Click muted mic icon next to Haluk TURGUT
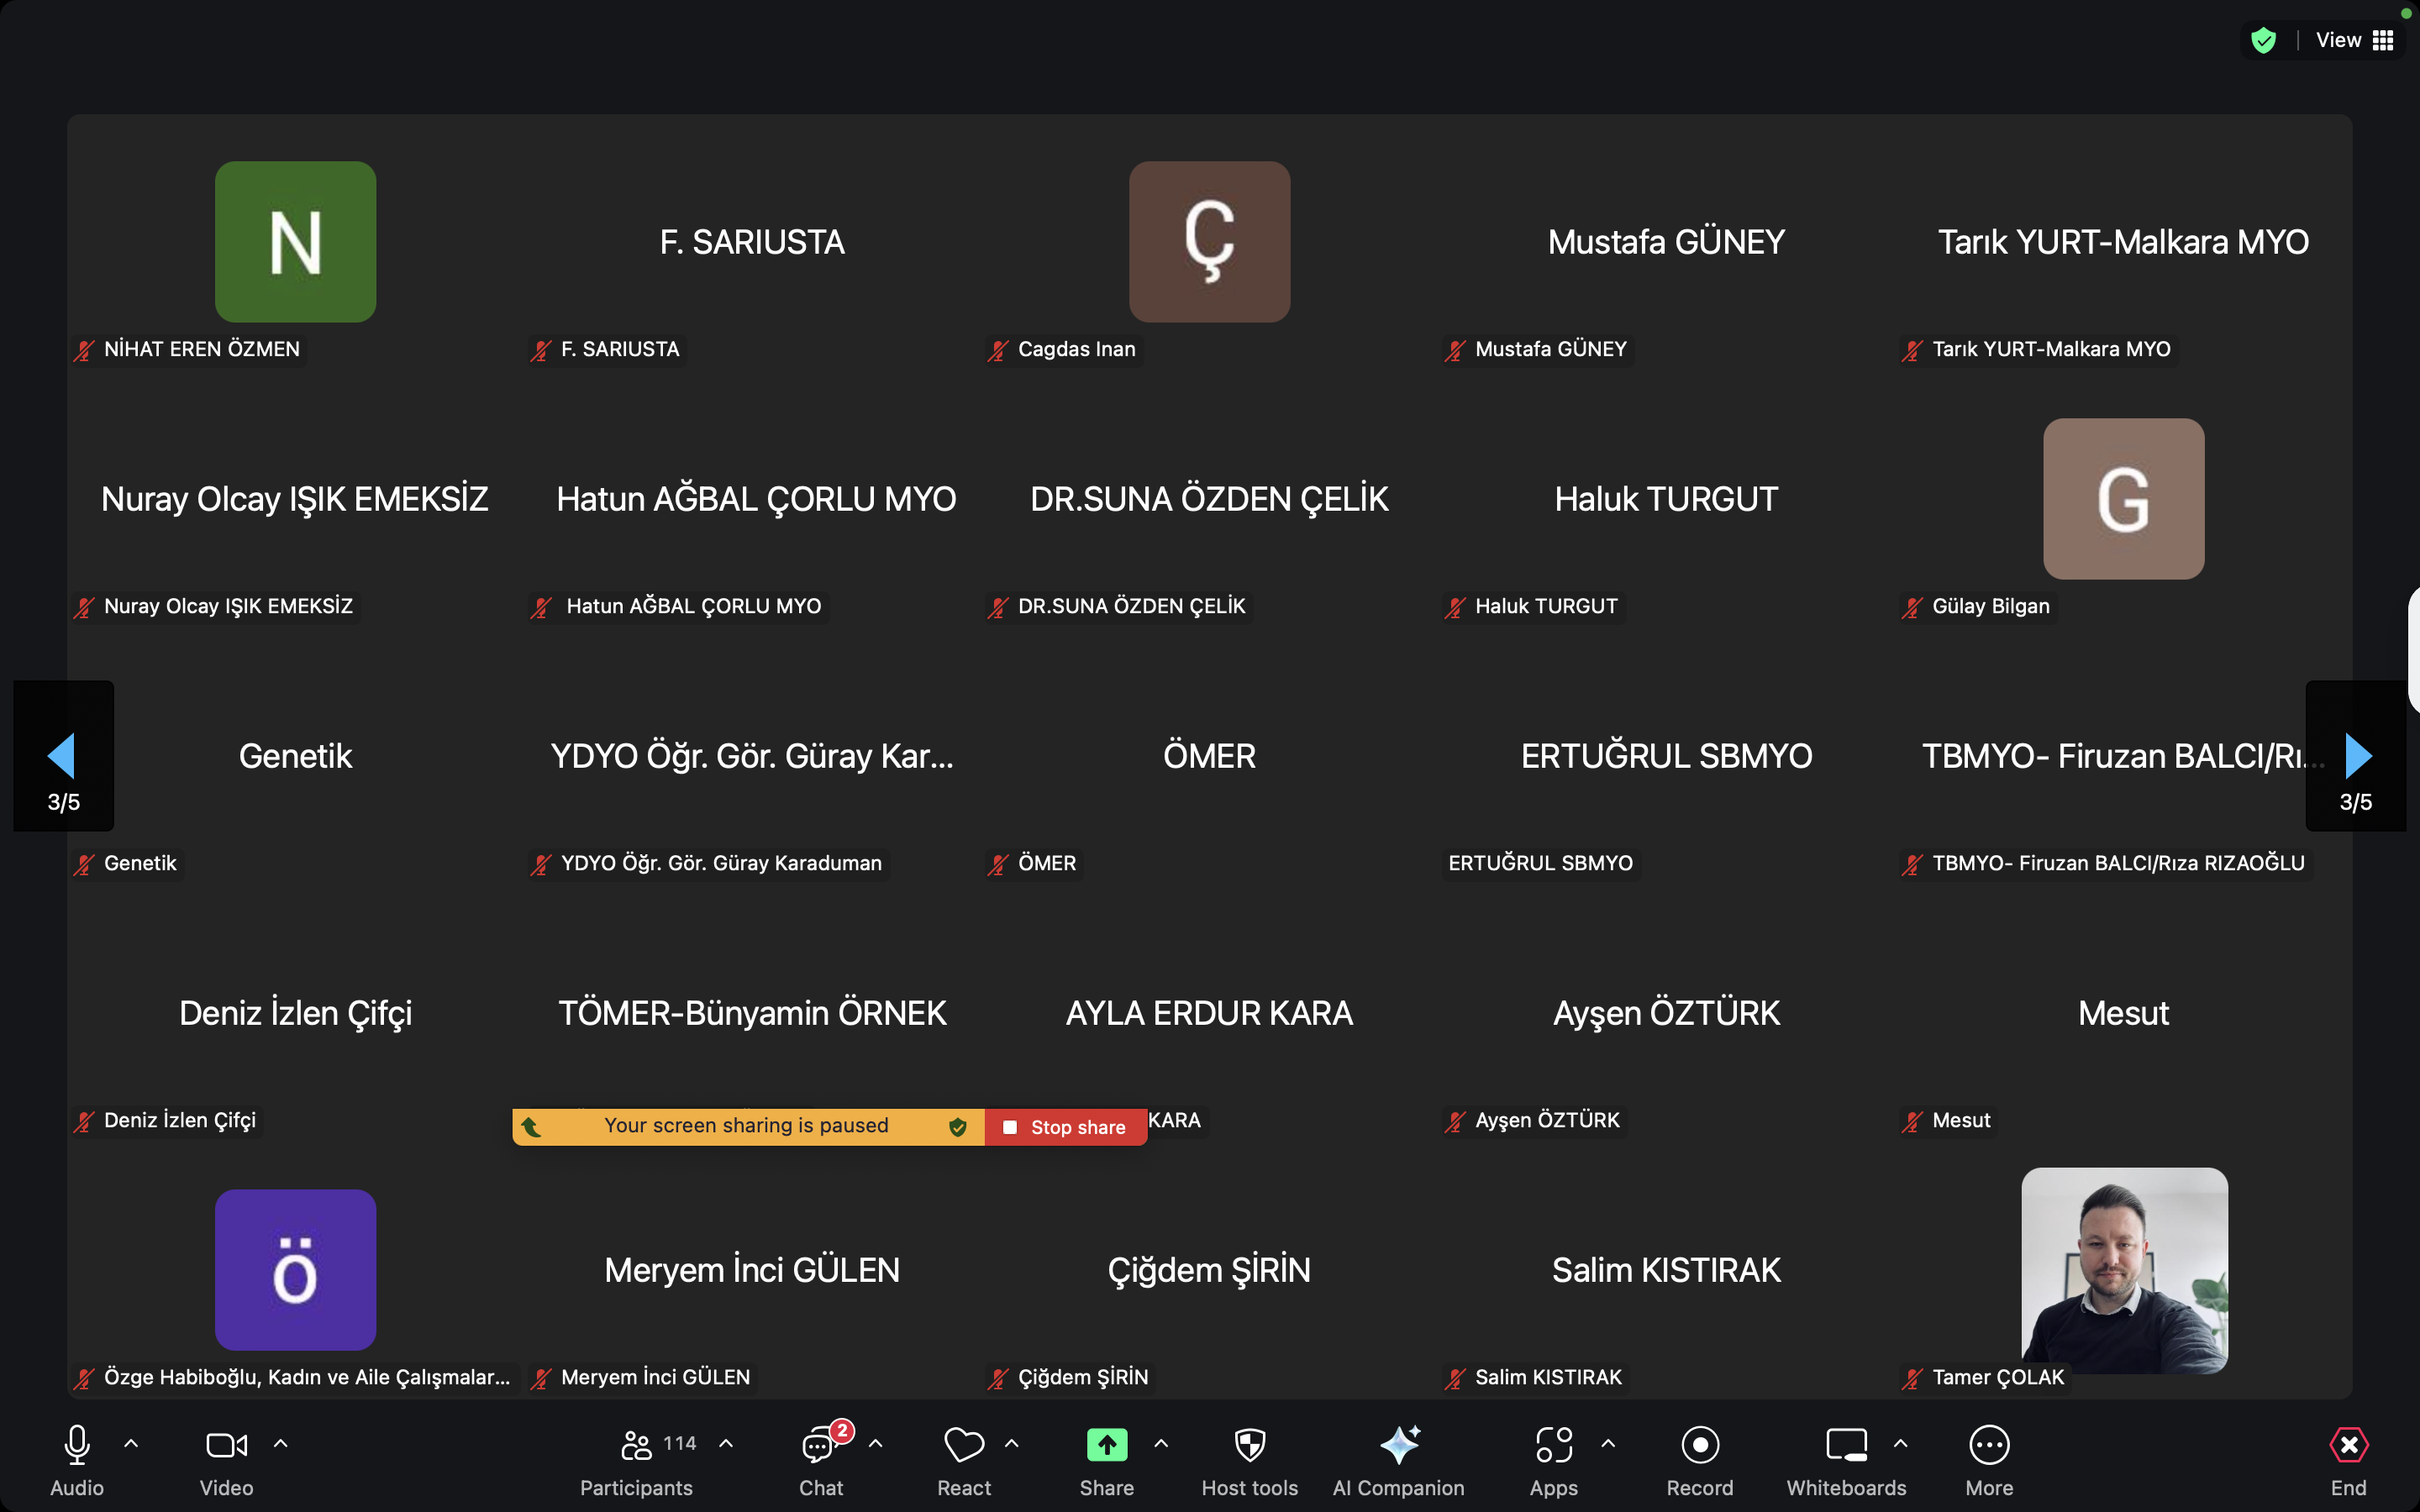Screen dimensions: 2420x1512 [x=1455, y=607]
